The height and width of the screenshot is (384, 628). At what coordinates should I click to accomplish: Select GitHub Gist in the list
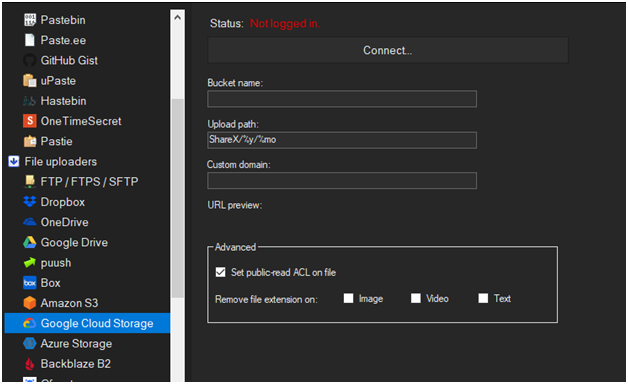pyautogui.click(x=69, y=60)
